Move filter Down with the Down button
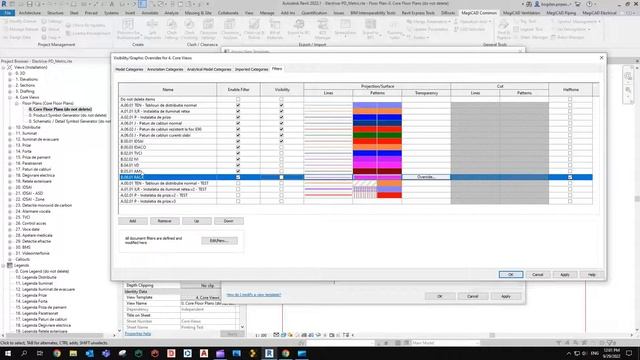This screenshot has height=360, width=640. tap(229, 221)
